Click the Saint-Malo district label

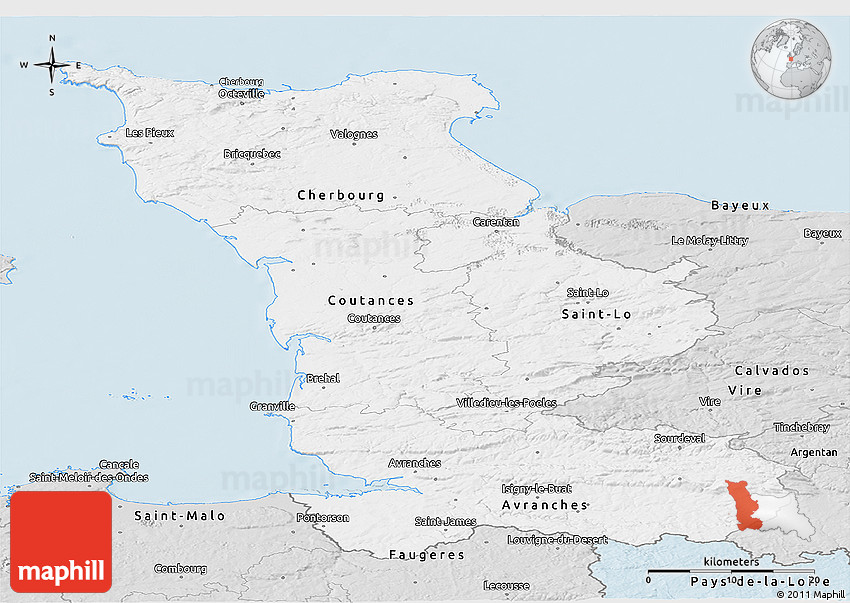pyautogui.click(x=179, y=516)
